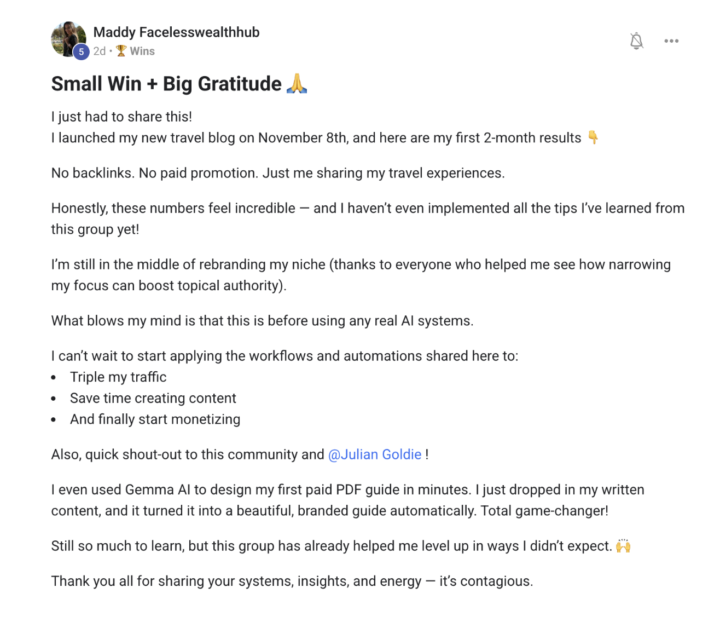Click the level 5 badge on the avatar

[80, 52]
